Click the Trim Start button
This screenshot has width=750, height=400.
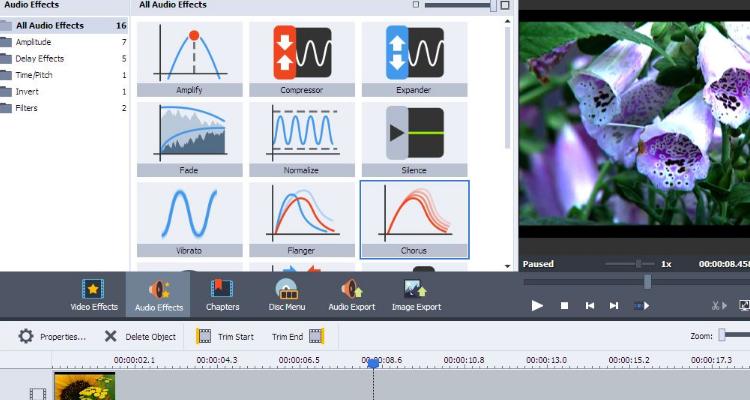tap(225, 336)
